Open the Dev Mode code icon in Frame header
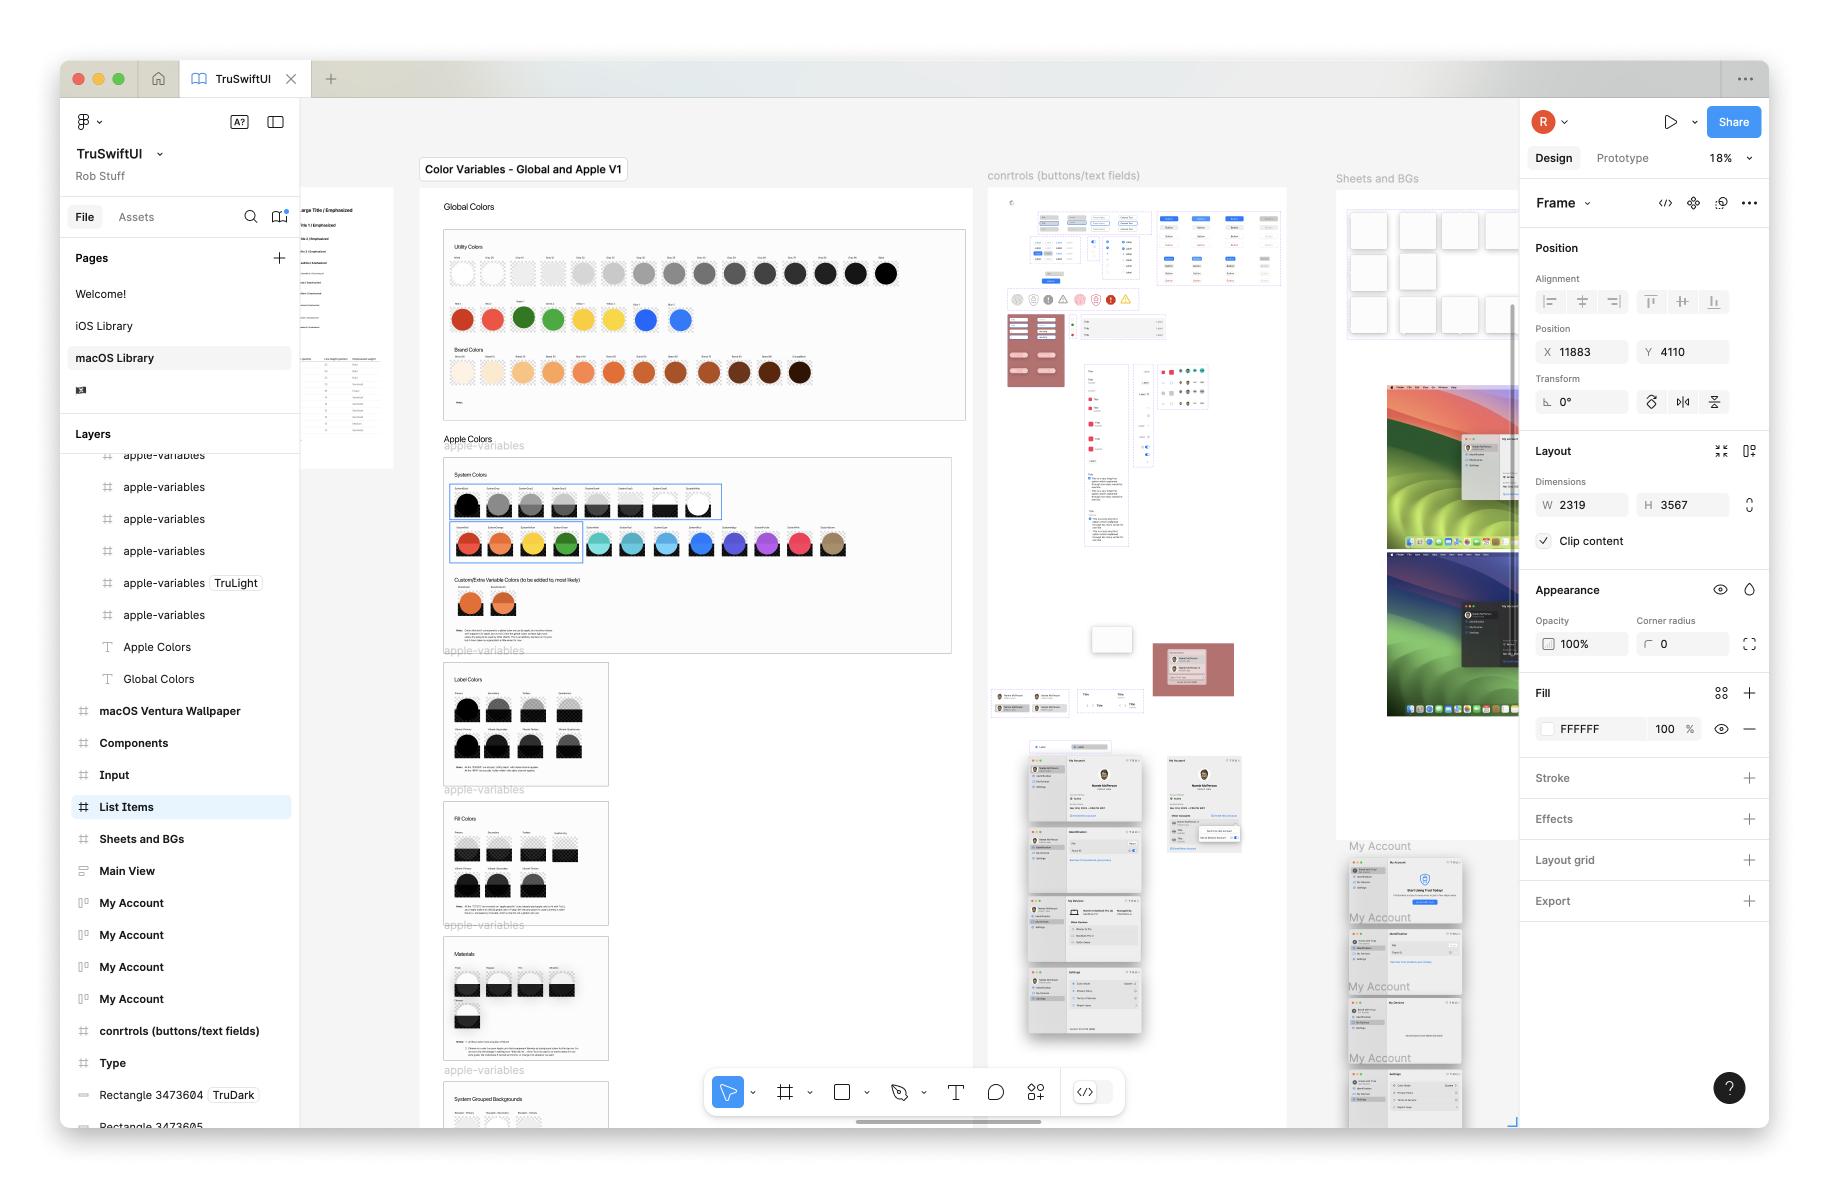Viewport: 1829px width, 1188px height. [x=1665, y=203]
